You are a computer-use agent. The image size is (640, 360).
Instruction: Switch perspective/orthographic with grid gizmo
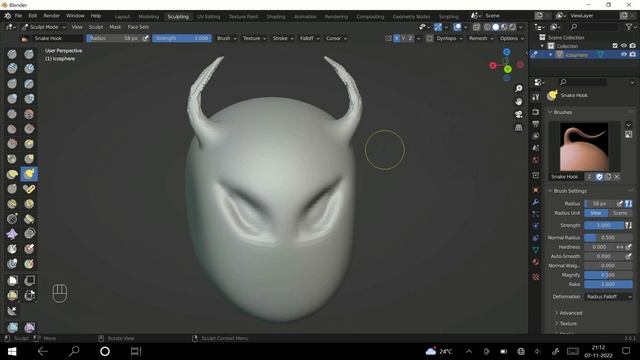[519, 127]
